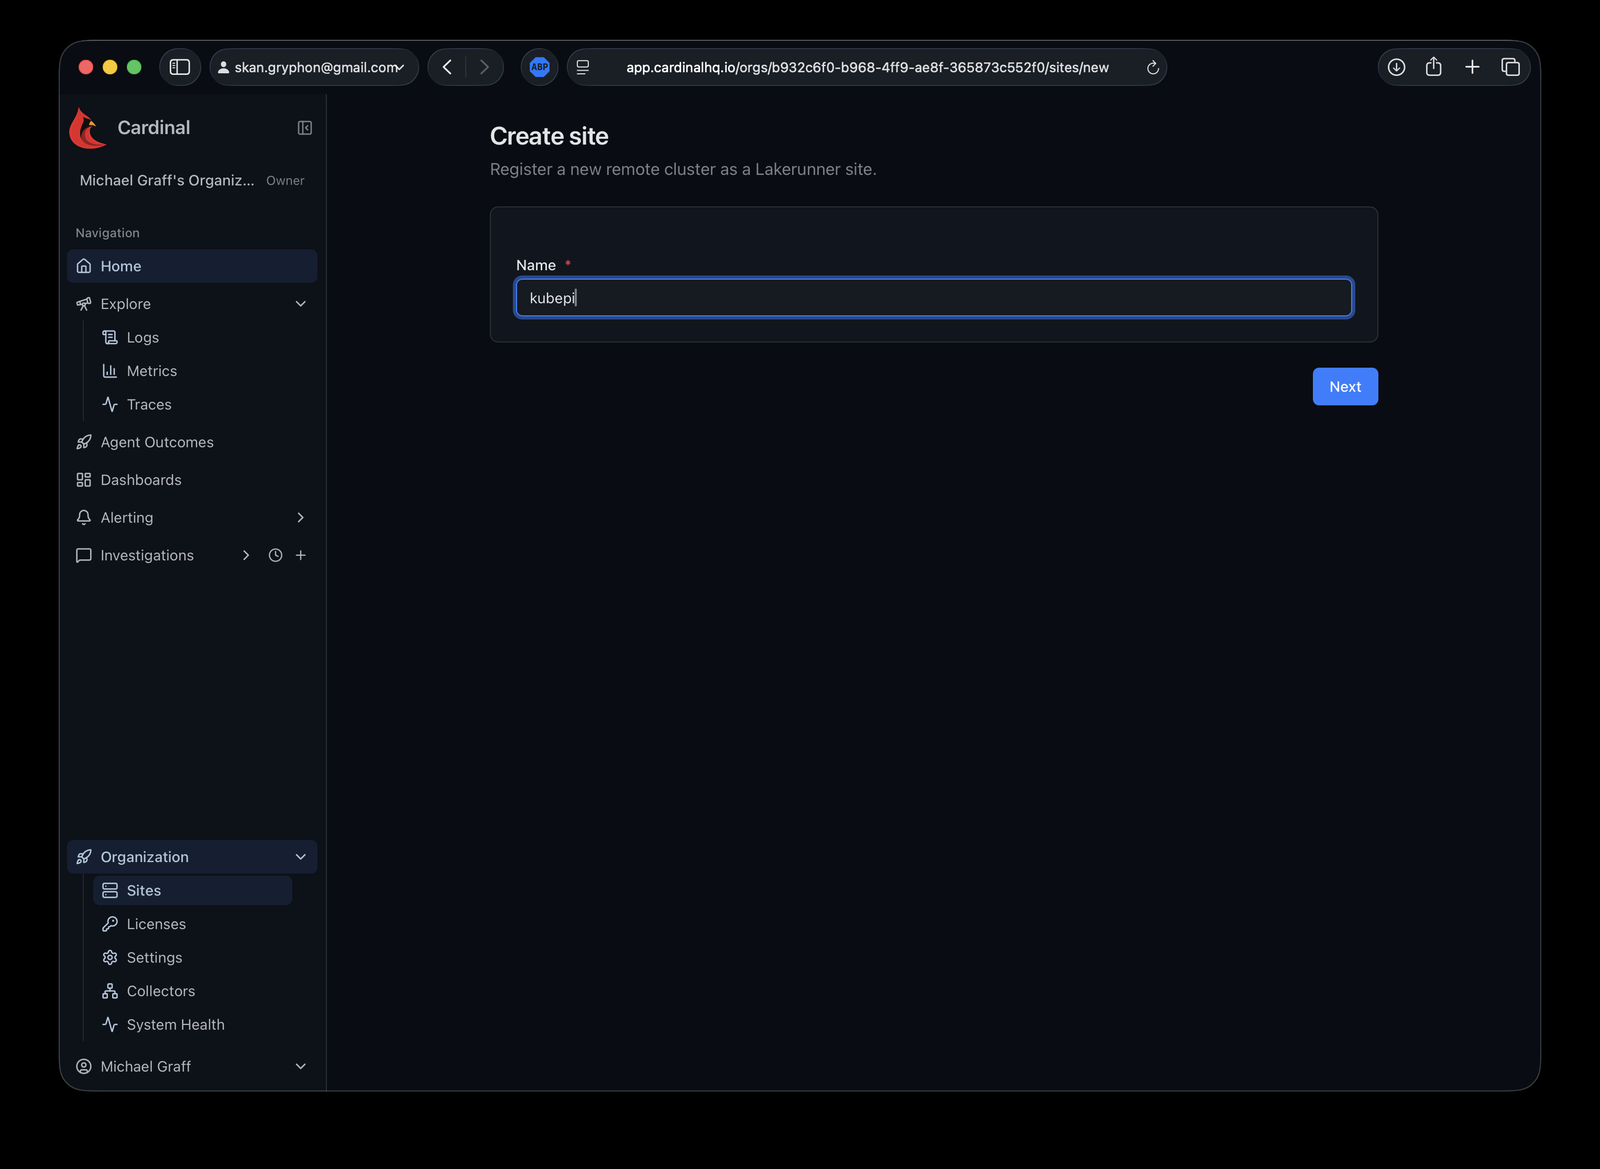1600x1169 pixels.
Task: Click the Licenses key icon
Action: tap(110, 924)
